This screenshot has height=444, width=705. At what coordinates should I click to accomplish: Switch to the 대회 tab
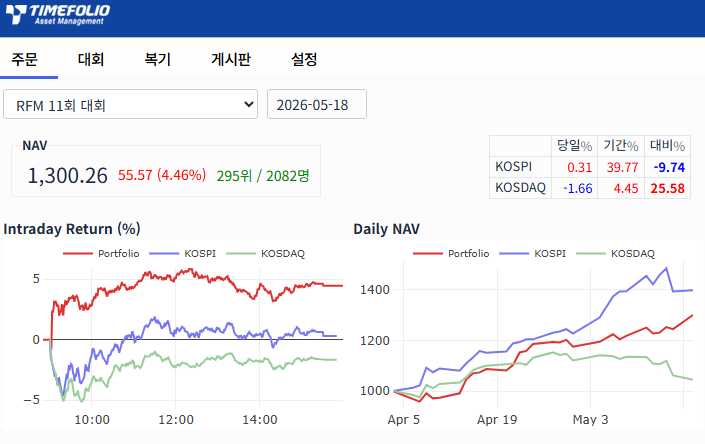(x=91, y=59)
